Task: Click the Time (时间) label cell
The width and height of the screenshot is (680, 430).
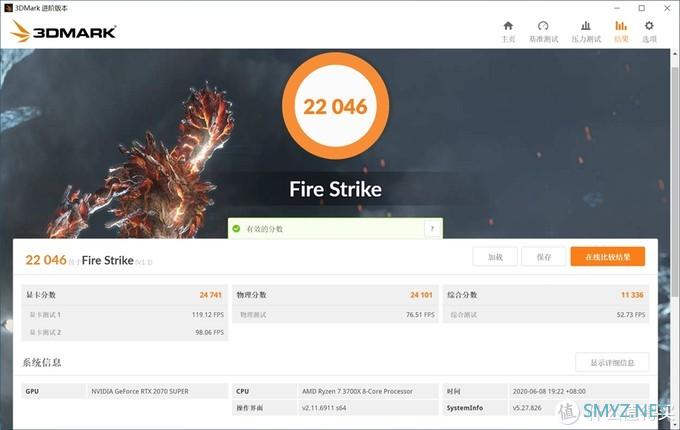Action: [475, 391]
